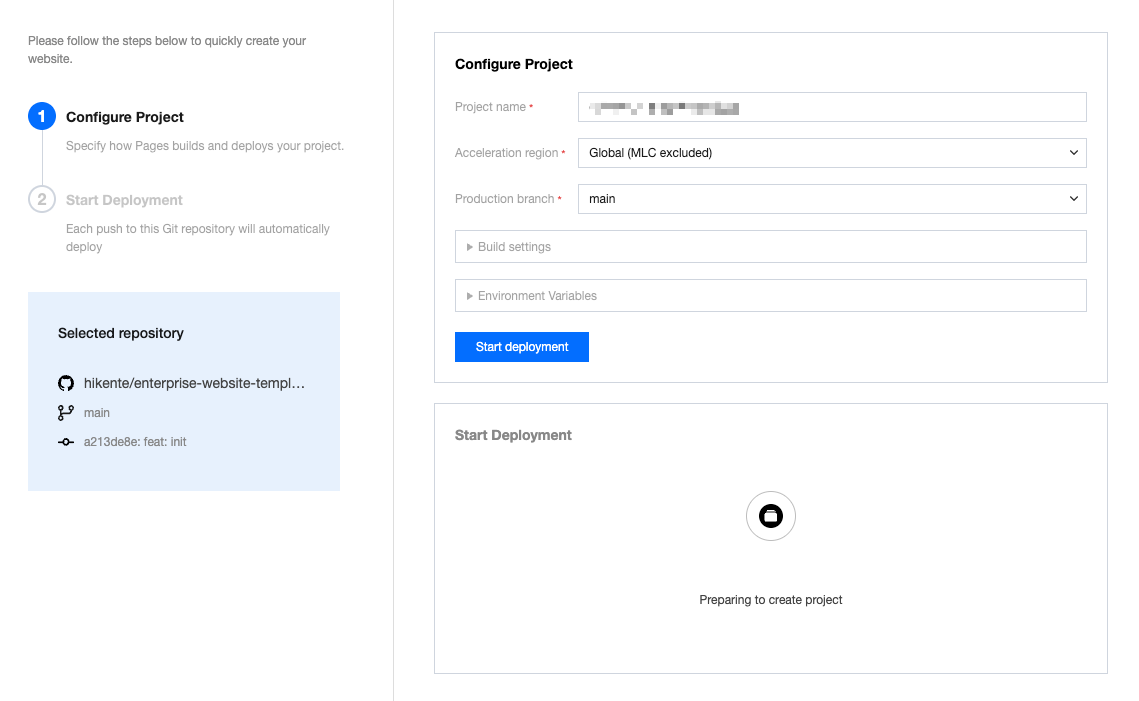
Task: Click the circular project preparation status icon
Action: pyautogui.click(x=770, y=516)
